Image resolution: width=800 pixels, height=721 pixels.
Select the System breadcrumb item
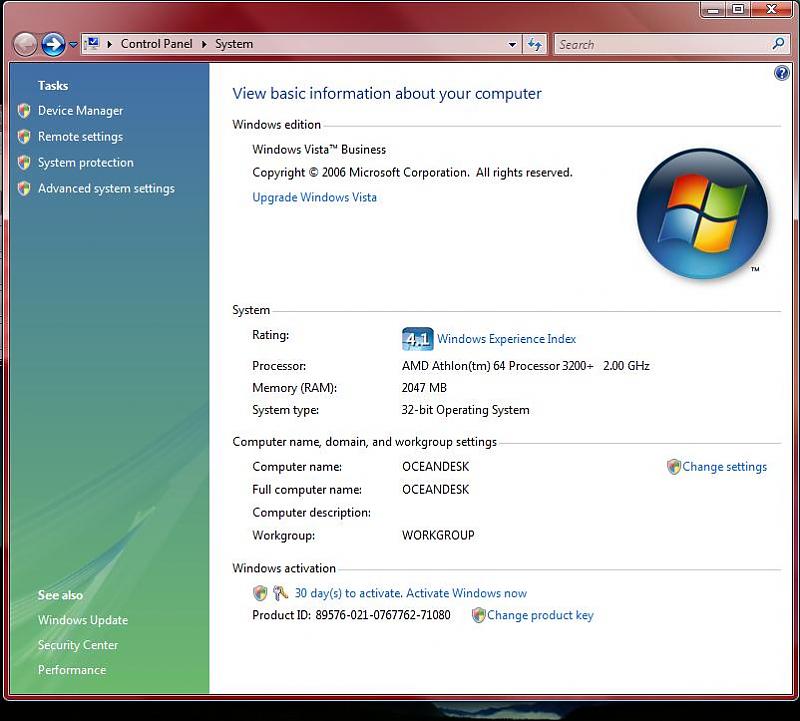tap(234, 44)
